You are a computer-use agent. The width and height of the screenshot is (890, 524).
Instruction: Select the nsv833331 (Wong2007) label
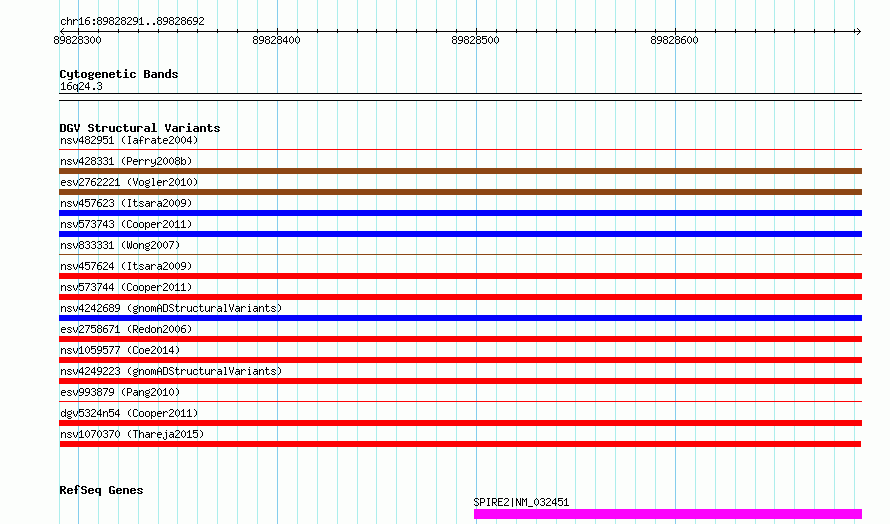[120, 245]
